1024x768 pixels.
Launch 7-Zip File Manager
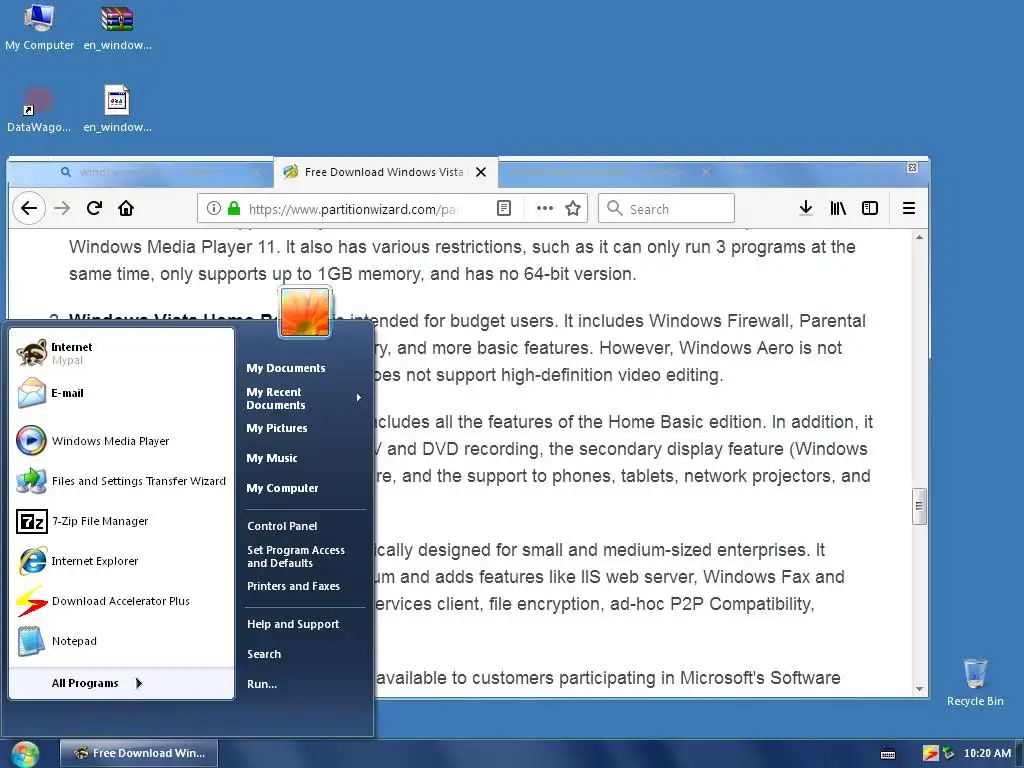(121, 521)
